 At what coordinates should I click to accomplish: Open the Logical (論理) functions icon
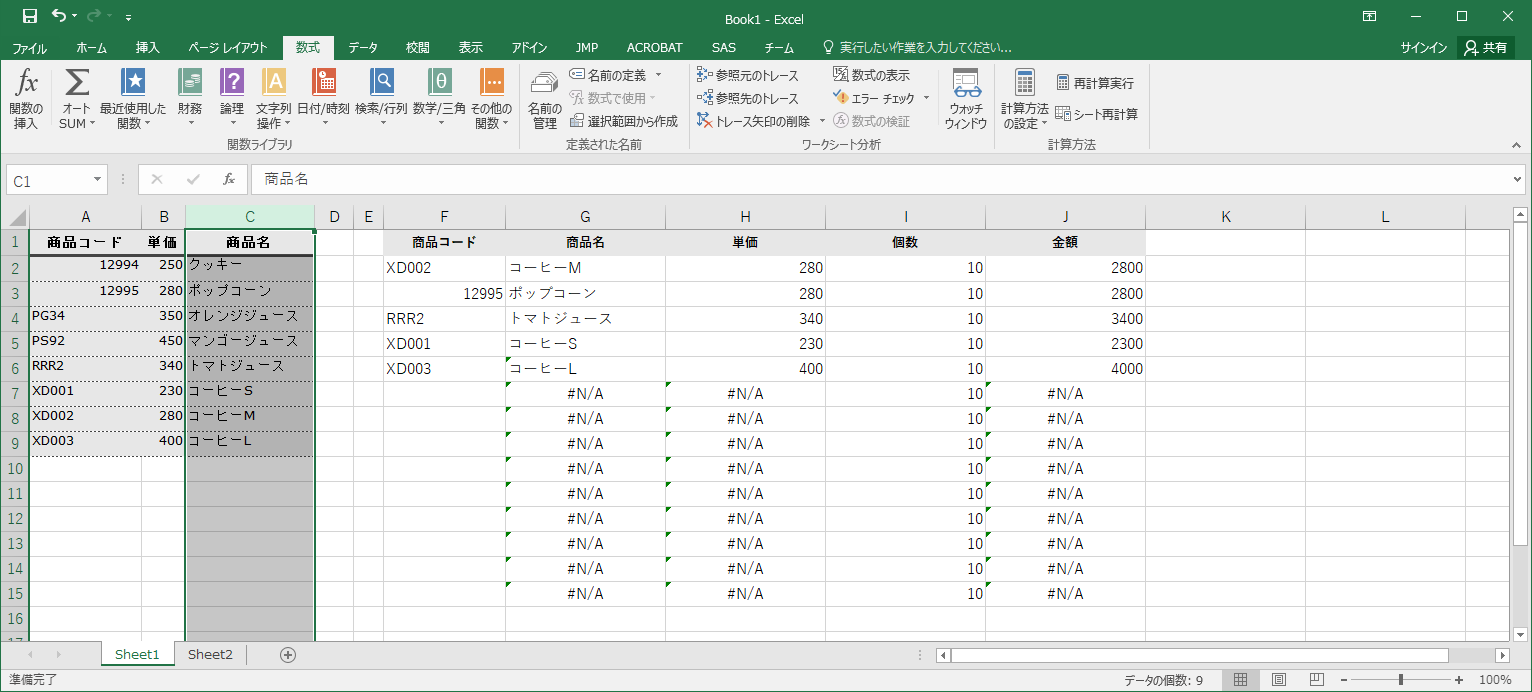232,98
